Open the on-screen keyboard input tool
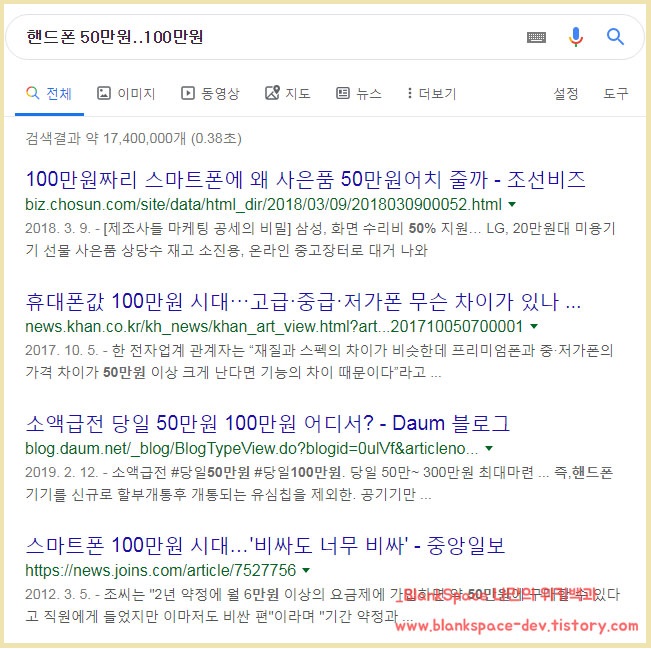The image size is (651, 649). coord(536,37)
